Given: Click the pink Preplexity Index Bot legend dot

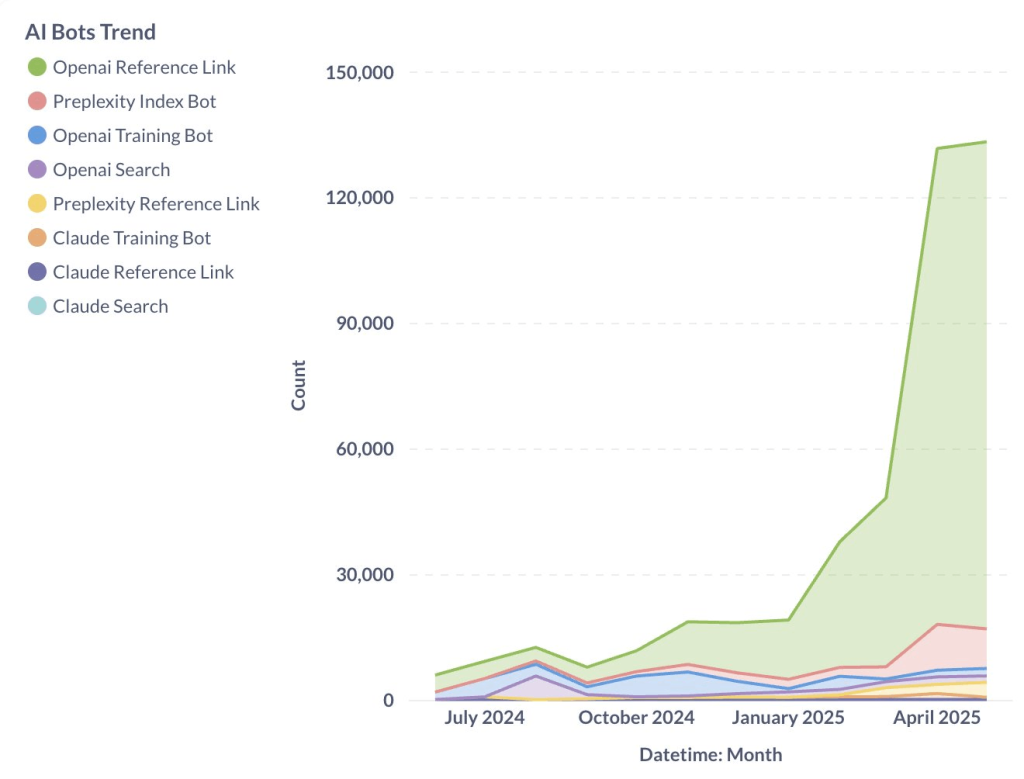Looking at the screenshot, I should click(x=37, y=102).
